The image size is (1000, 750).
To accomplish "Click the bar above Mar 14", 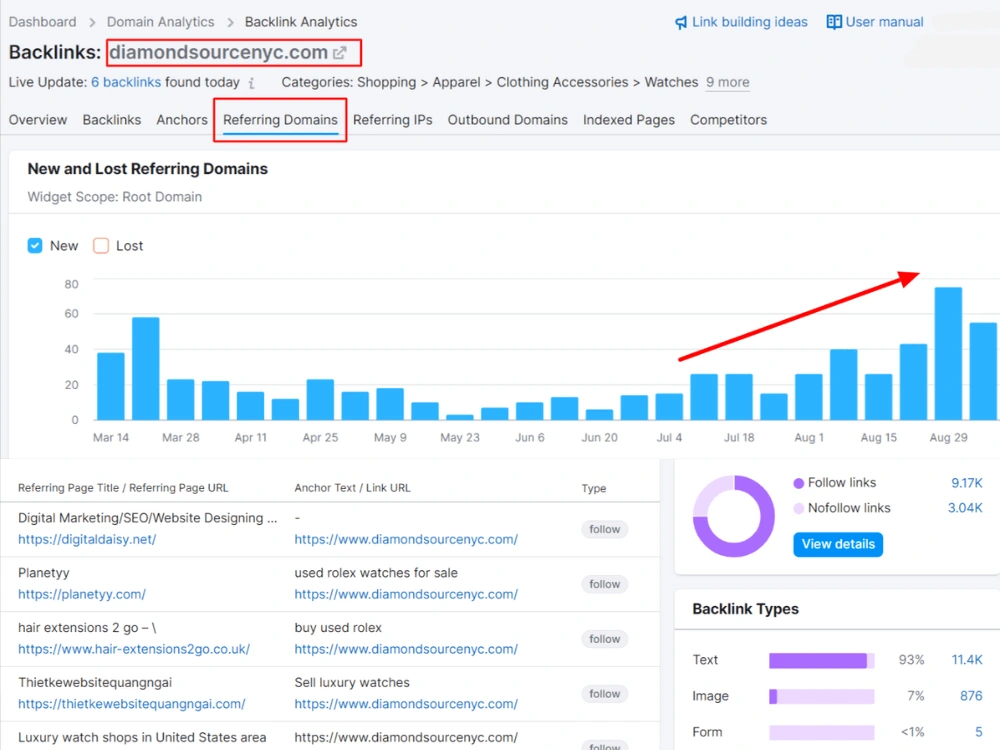I will [x=111, y=386].
